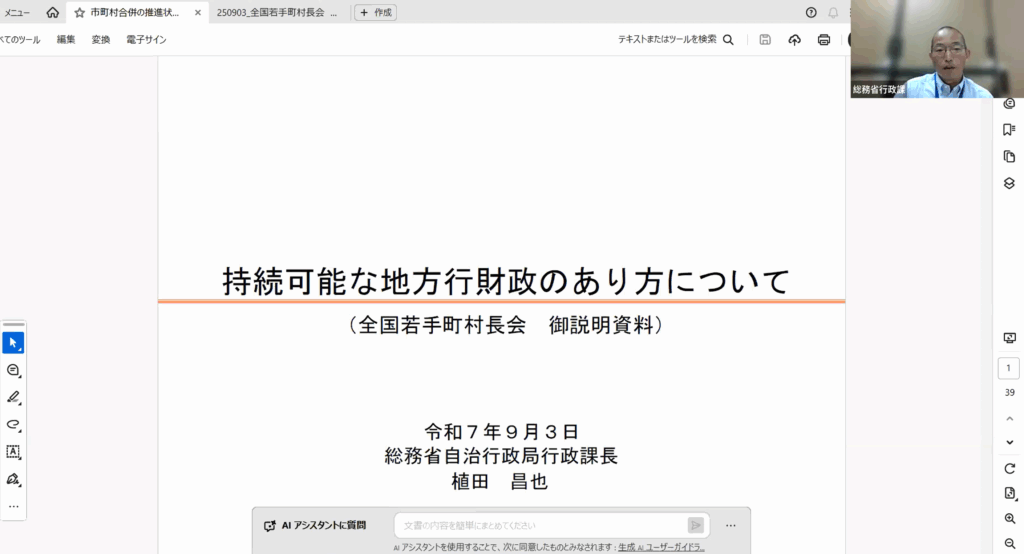Screen dimensions: 1024x554
Task: Click the AI Assistant question input field
Action: pyautogui.click(x=540, y=525)
